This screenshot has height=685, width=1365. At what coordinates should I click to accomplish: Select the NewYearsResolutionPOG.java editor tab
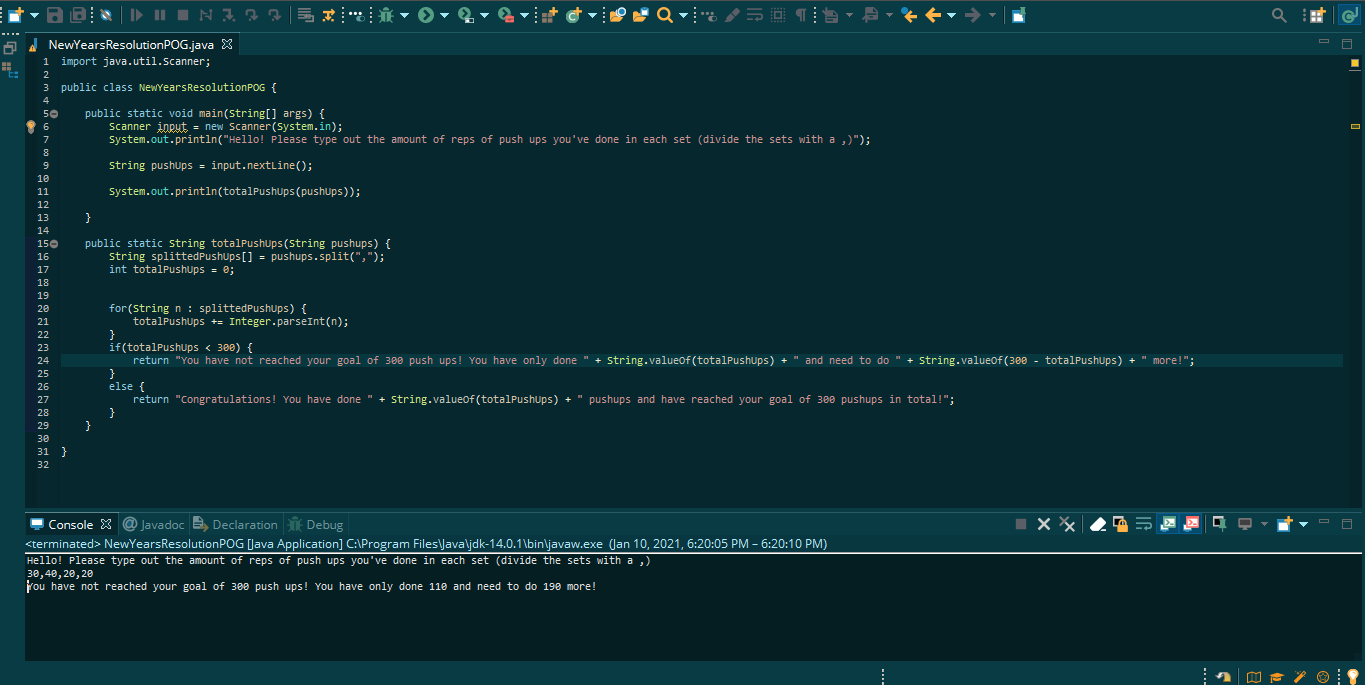click(x=131, y=44)
